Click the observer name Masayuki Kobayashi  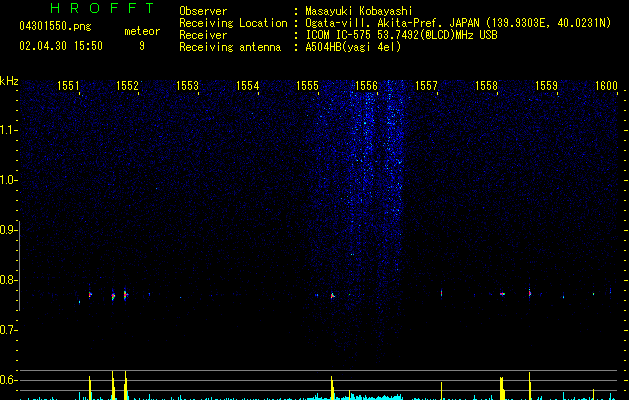coord(359,11)
